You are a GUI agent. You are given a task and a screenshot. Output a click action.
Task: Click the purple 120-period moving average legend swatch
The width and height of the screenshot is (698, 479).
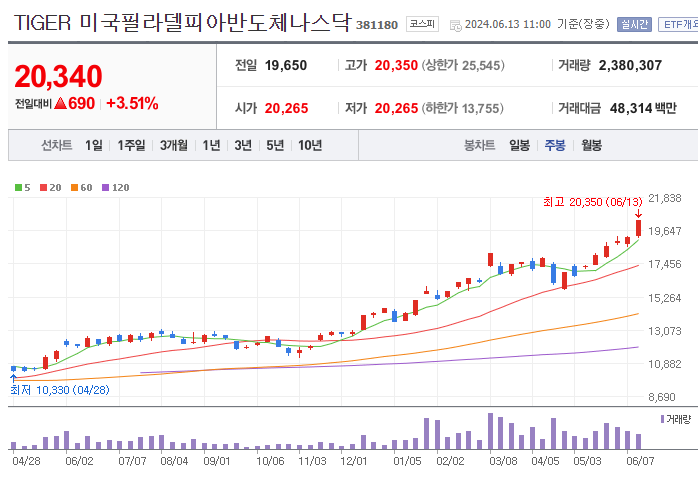click(106, 187)
